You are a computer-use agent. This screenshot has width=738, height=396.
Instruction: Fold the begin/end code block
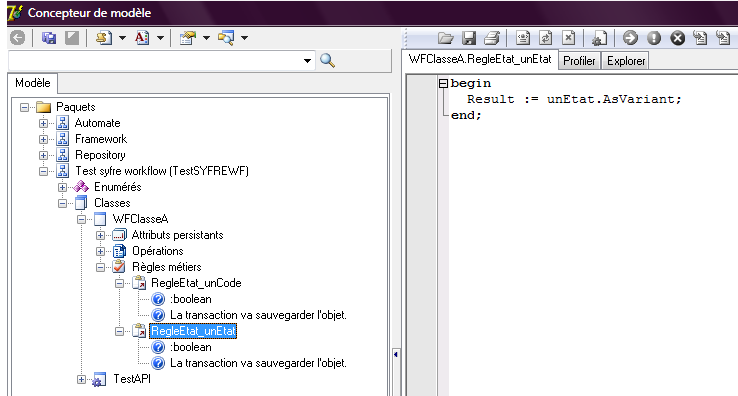[443, 83]
